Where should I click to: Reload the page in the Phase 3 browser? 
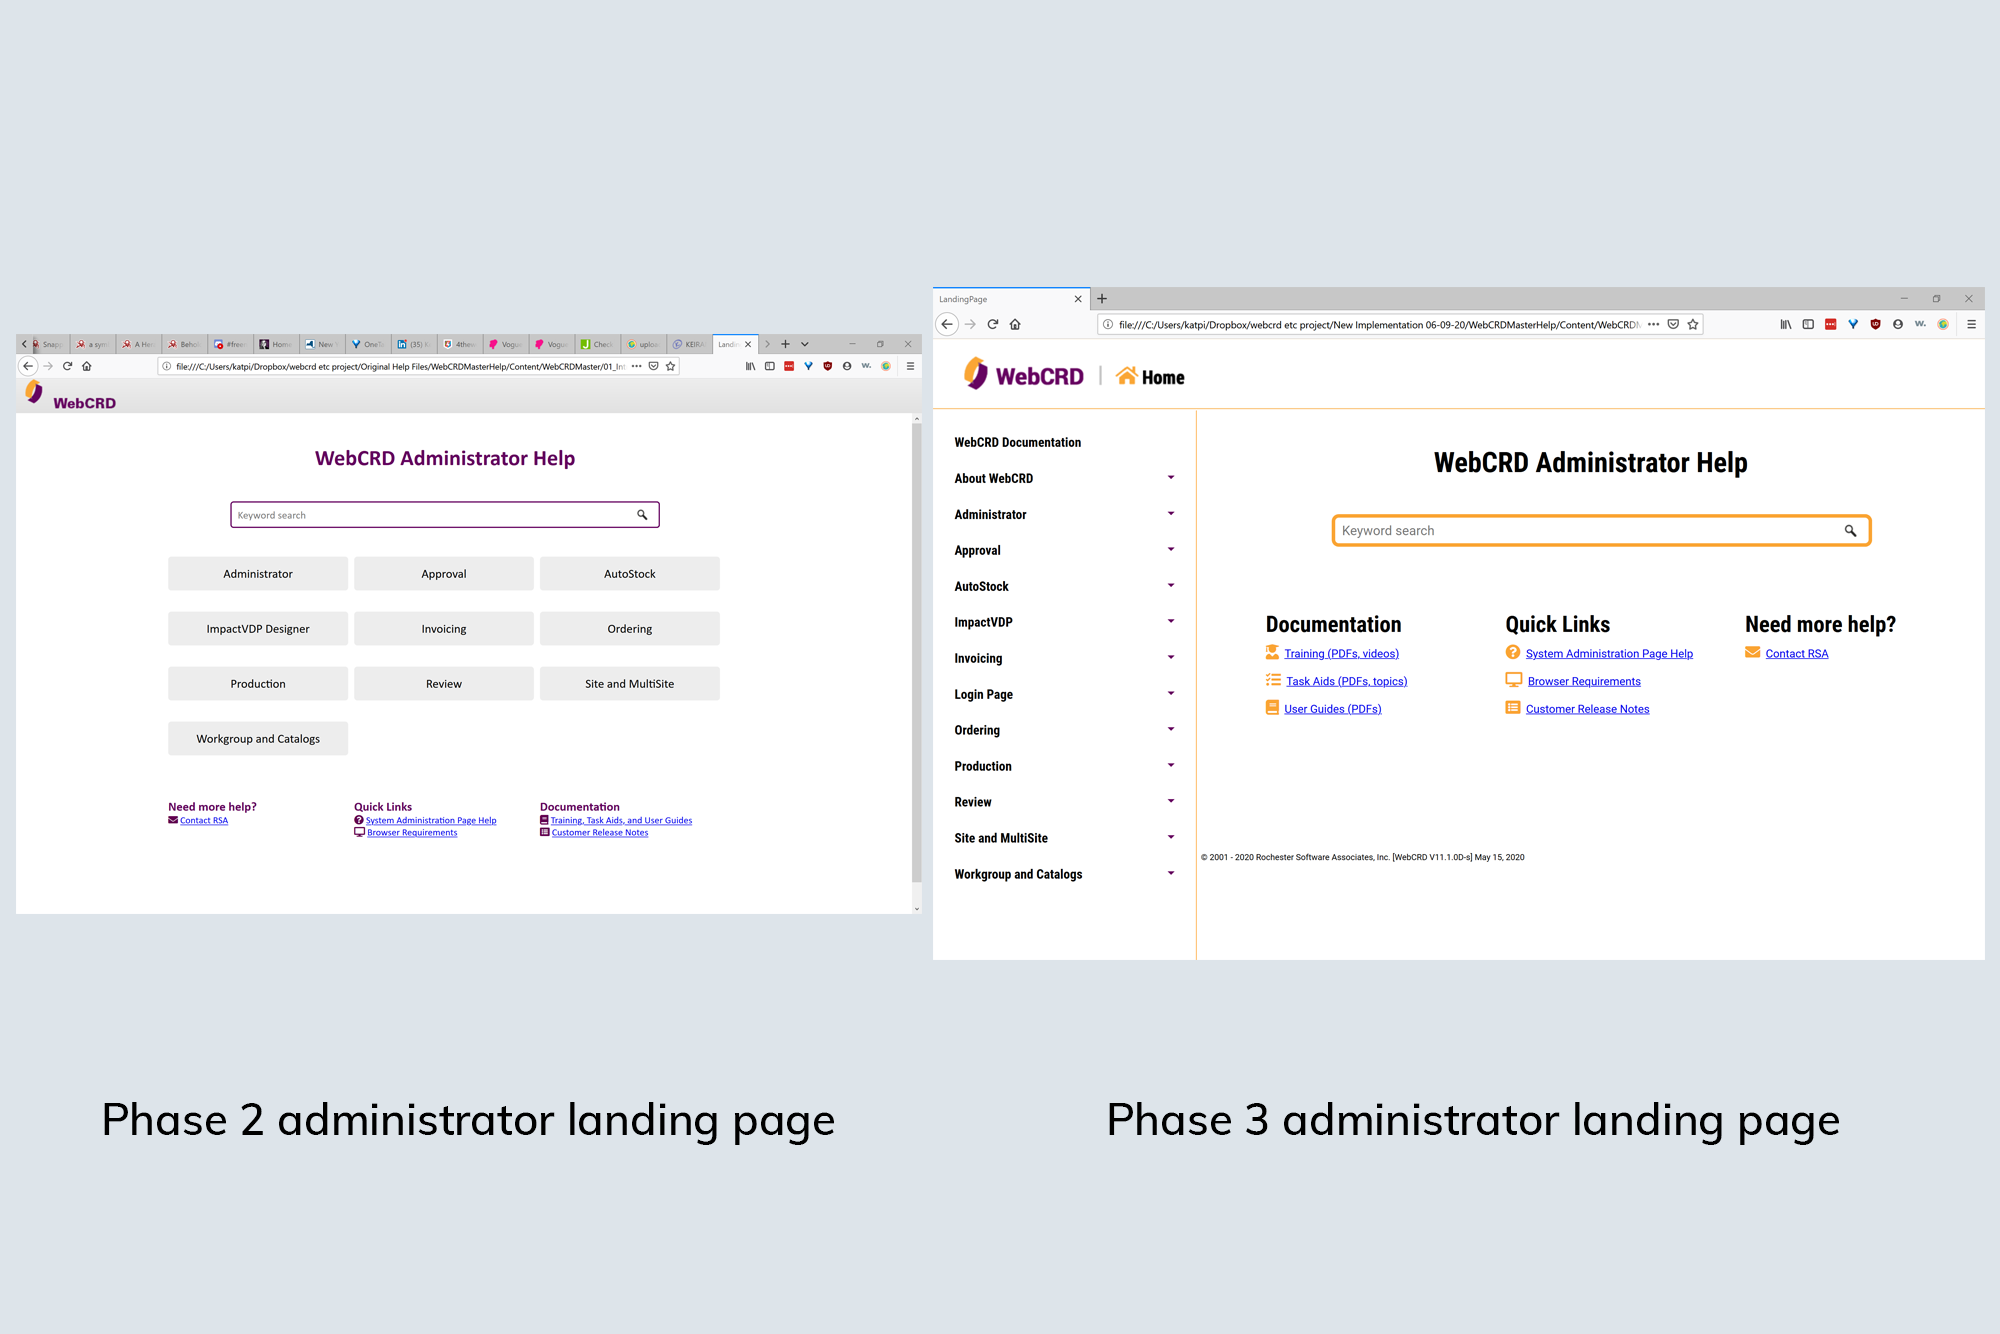pos(993,324)
